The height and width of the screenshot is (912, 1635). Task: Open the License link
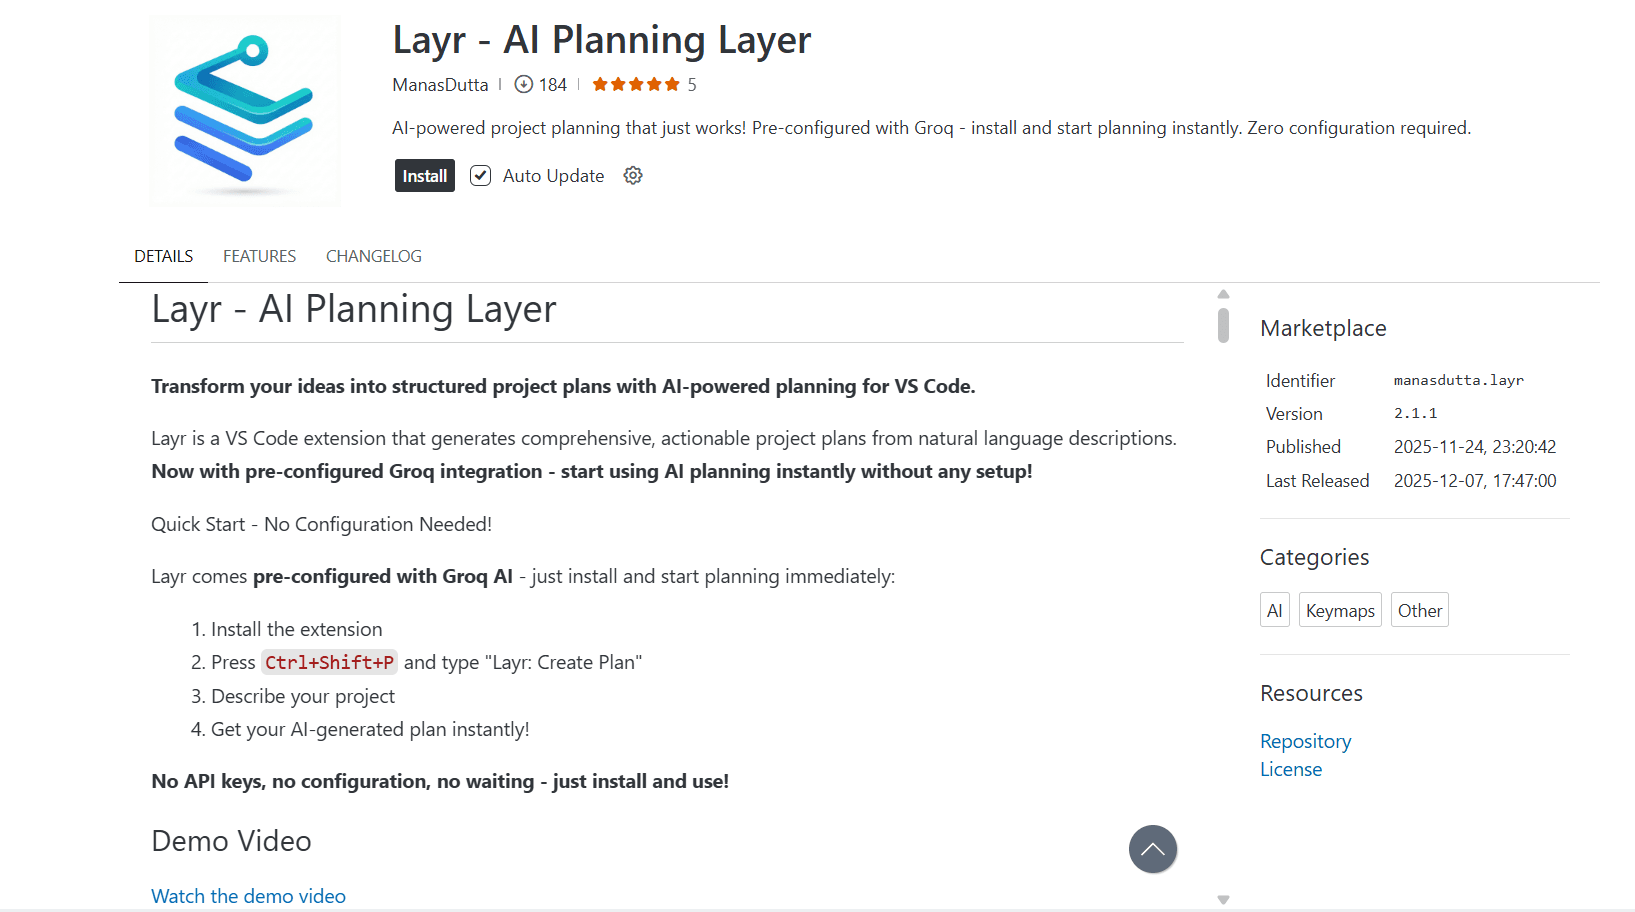(x=1291, y=769)
